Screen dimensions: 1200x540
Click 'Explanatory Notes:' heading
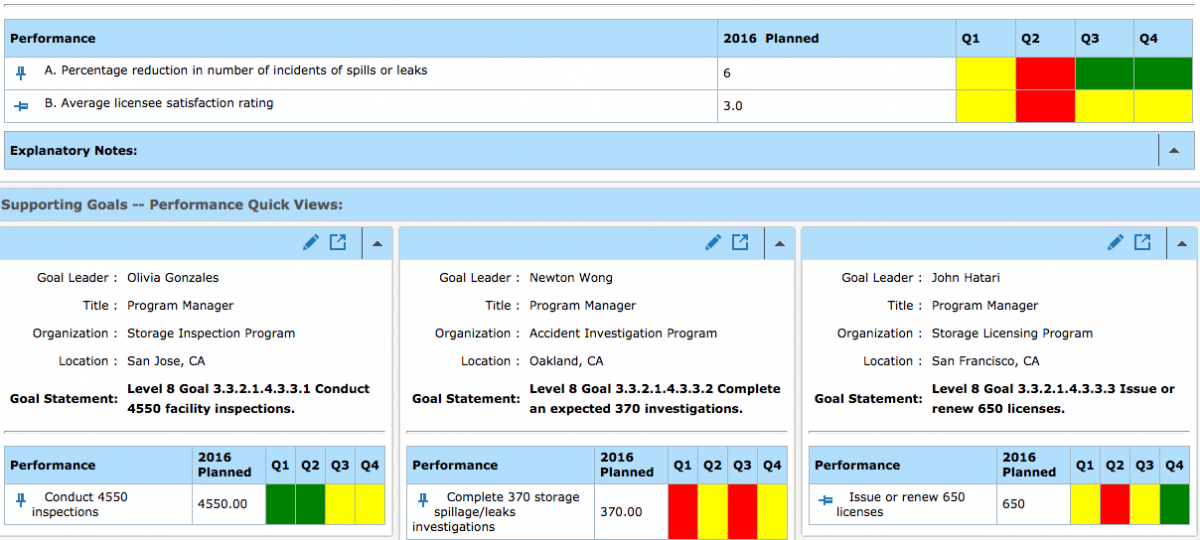(x=73, y=150)
